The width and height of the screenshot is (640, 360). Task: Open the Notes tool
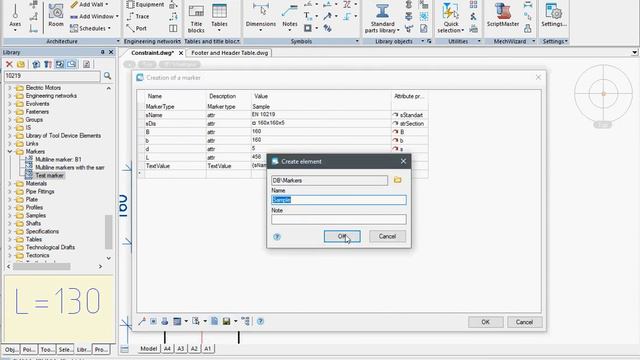click(290, 17)
